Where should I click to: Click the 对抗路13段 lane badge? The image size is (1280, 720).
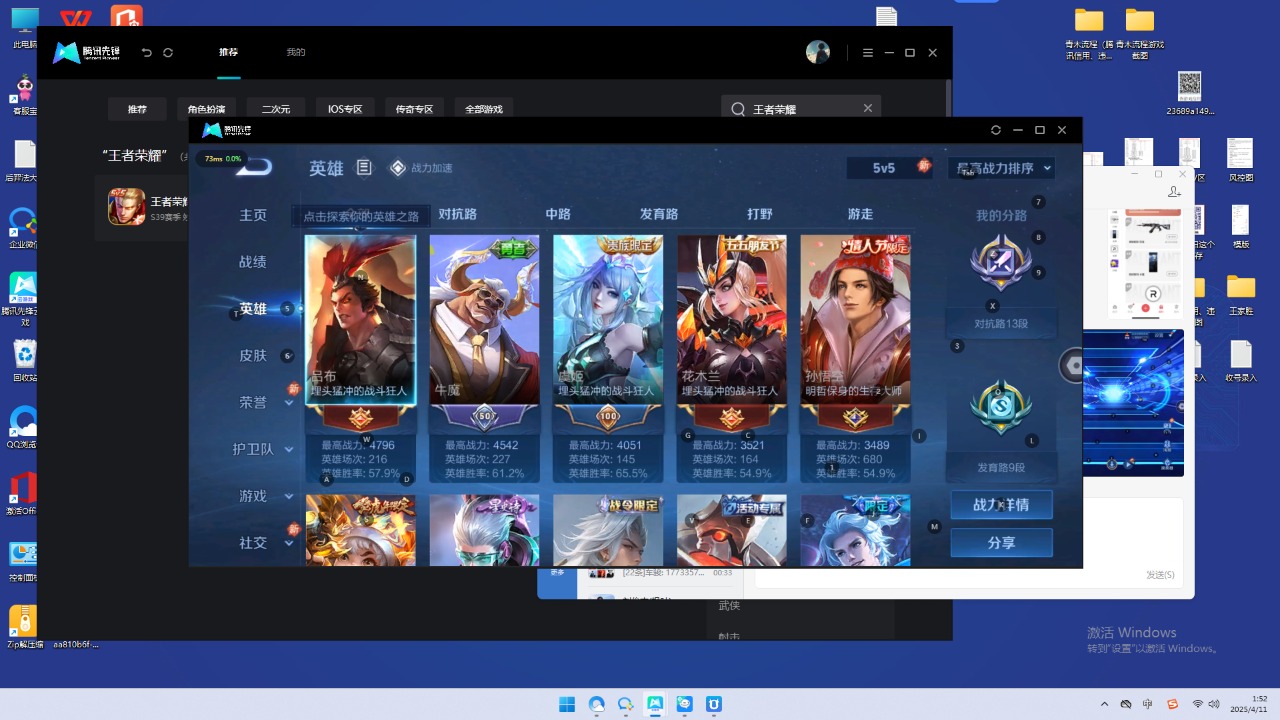click(x=1001, y=262)
